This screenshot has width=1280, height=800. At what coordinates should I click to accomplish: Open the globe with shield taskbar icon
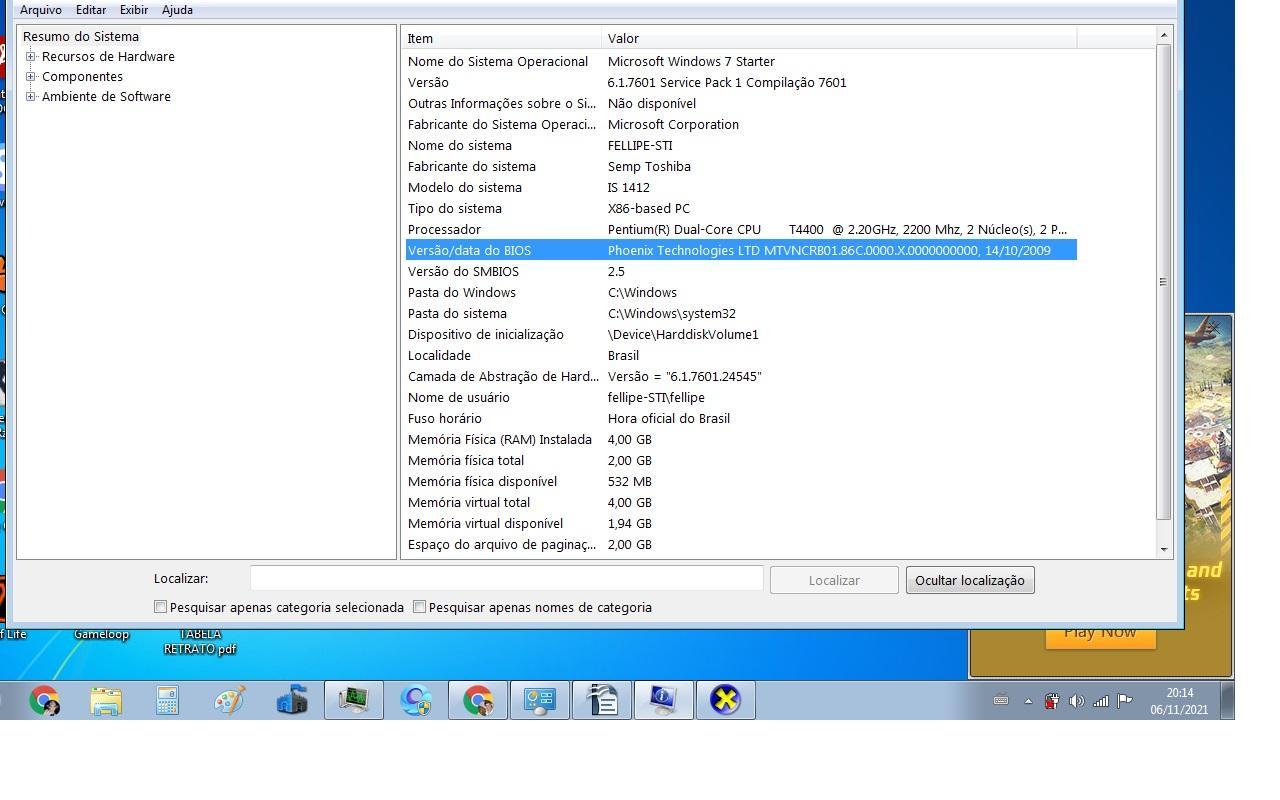416,700
